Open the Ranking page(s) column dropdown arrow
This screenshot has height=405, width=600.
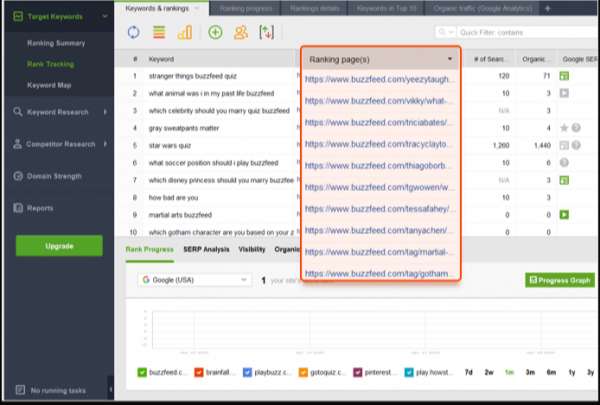[450, 59]
